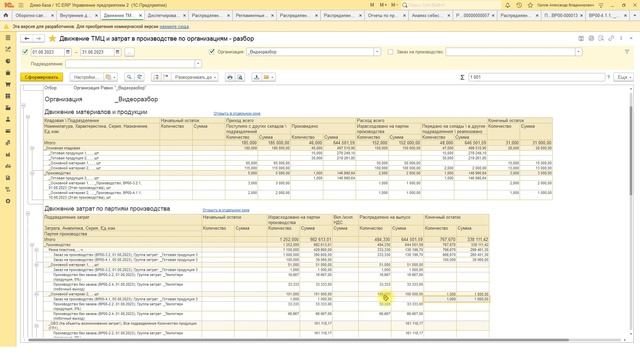Get link to this report icon
This screenshot has width=640, height=360.
[611, 38]
